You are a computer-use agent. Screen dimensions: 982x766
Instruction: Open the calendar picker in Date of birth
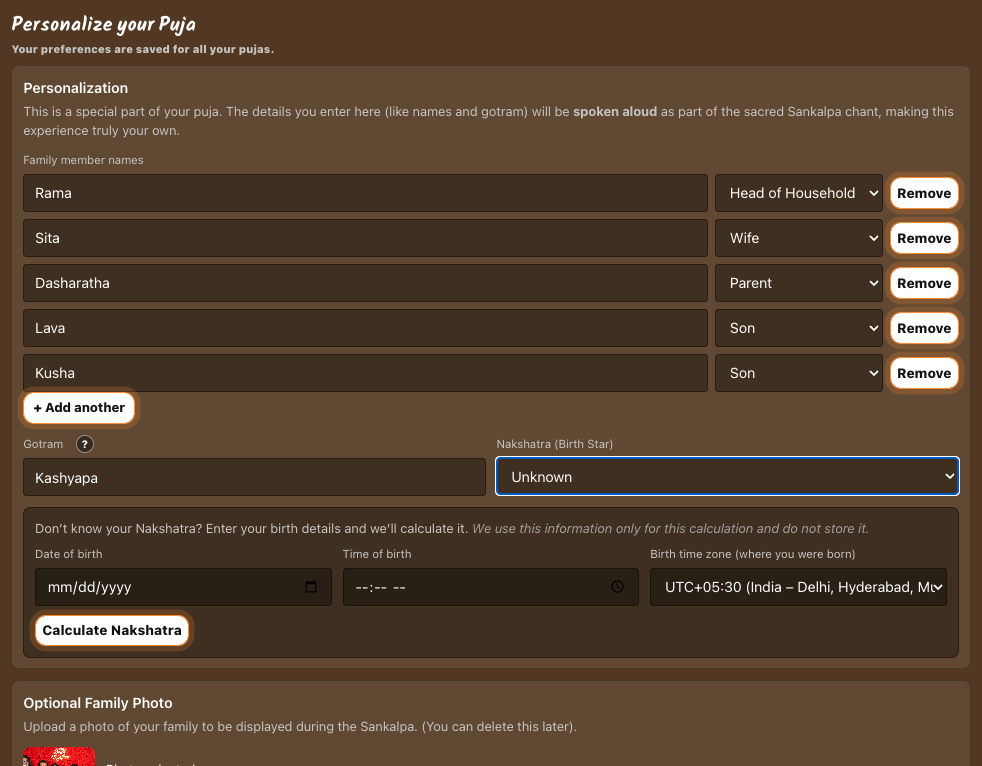coord(311,587)
